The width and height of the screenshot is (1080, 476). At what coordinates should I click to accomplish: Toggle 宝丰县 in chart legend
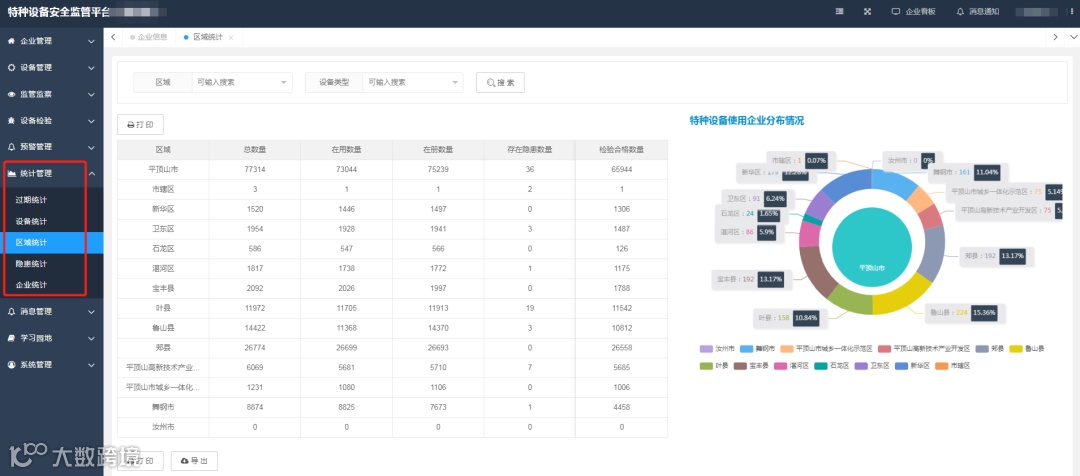click(751, 366)
